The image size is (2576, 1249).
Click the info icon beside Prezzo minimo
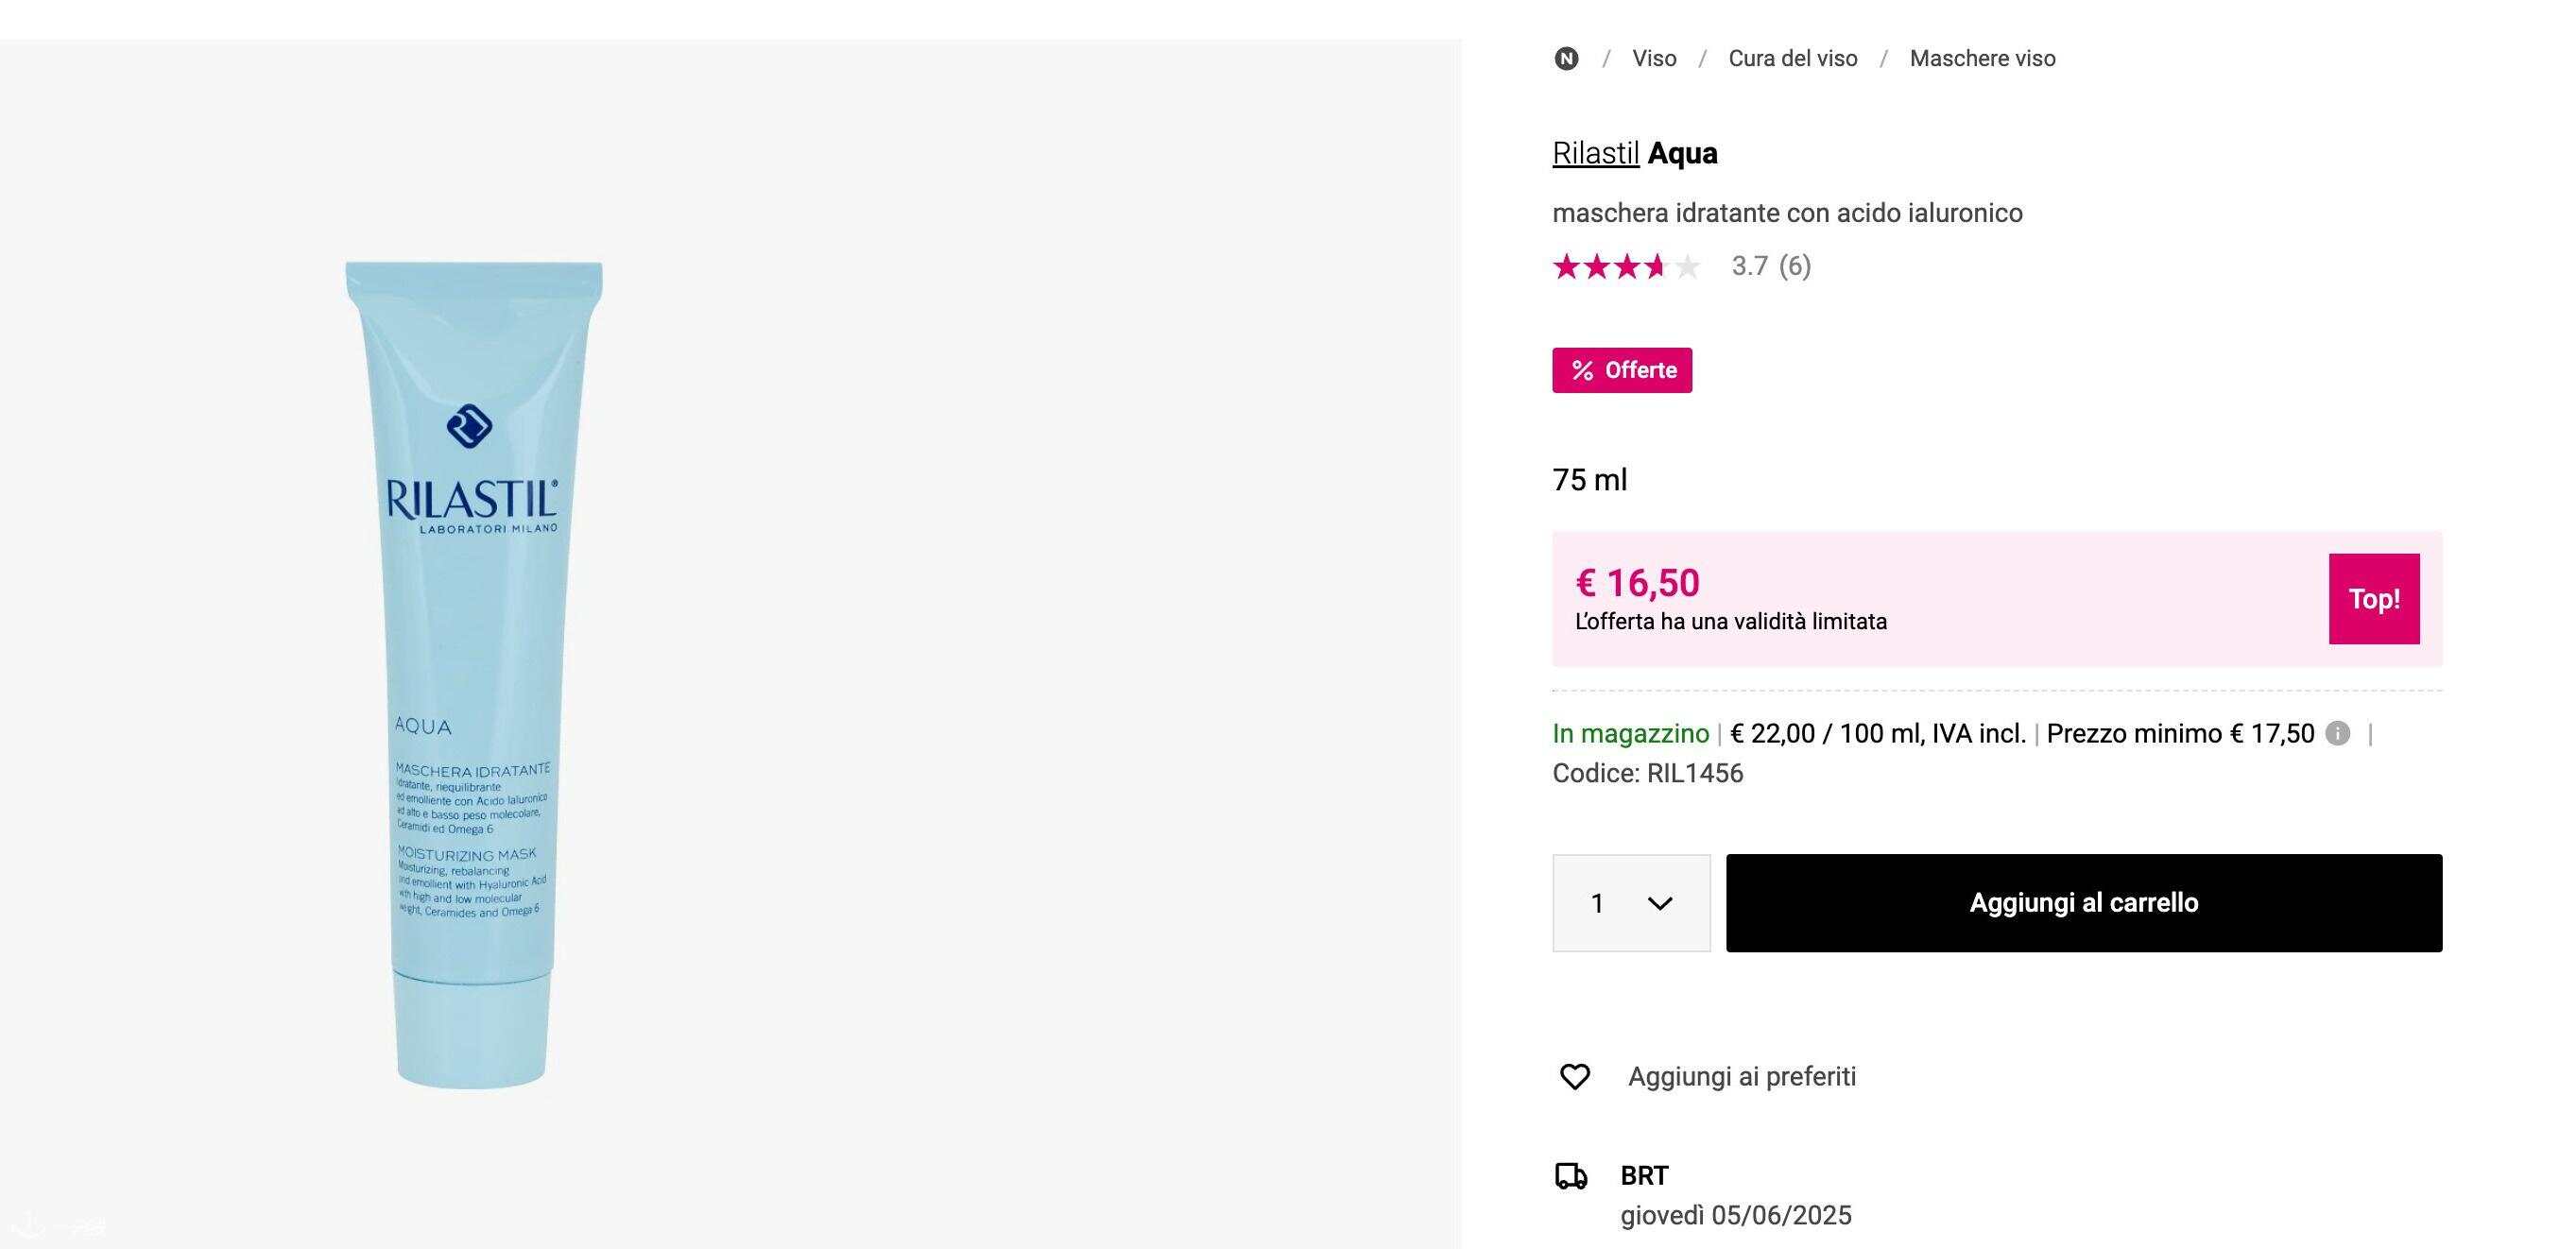click(x=2337, y=733)
